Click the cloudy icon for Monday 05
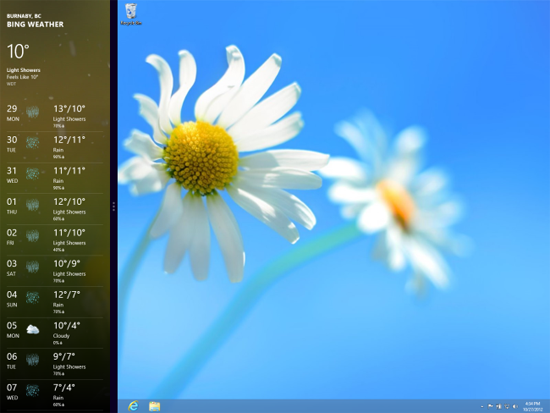 click(33, 329)
